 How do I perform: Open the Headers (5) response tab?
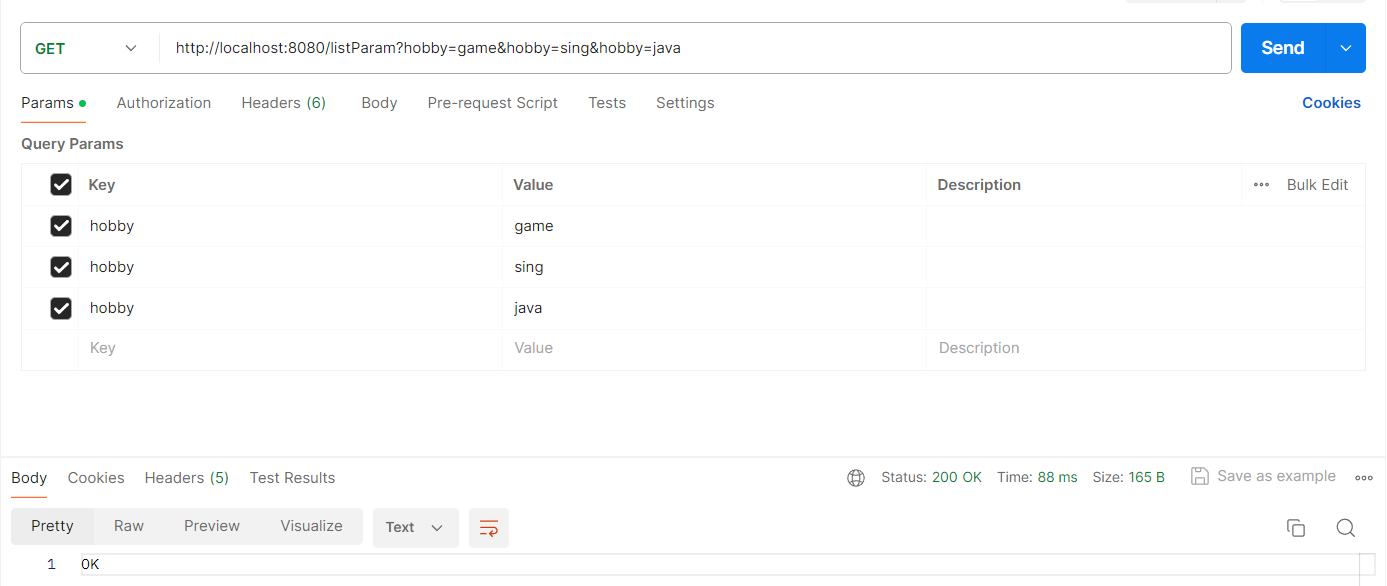coord(187,478)
